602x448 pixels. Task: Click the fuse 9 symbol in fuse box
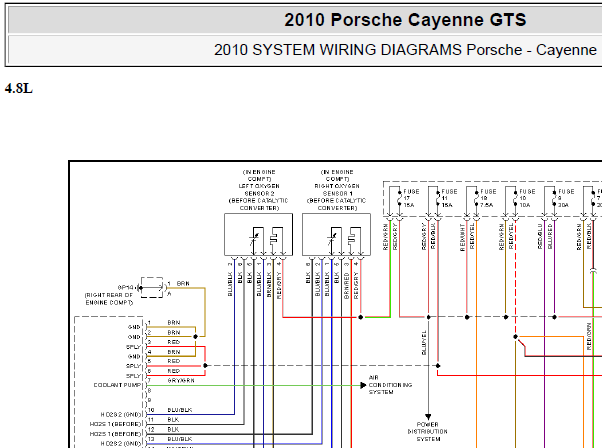(554, 198)
